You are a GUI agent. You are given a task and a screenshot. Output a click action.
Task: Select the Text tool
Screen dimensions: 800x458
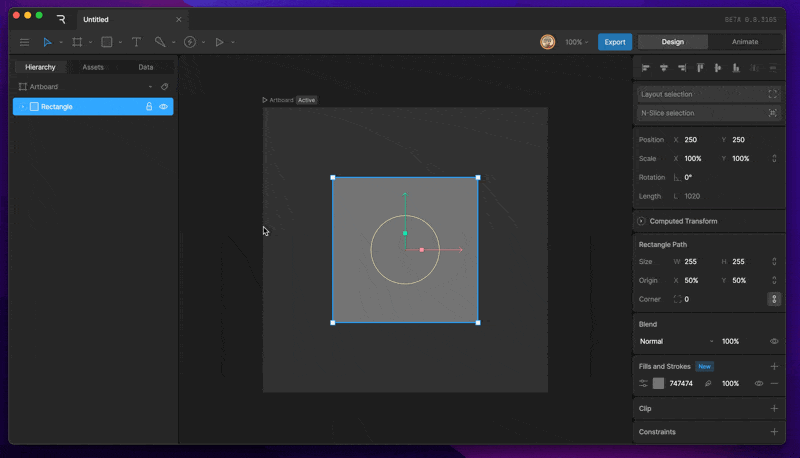coord(136,42)
